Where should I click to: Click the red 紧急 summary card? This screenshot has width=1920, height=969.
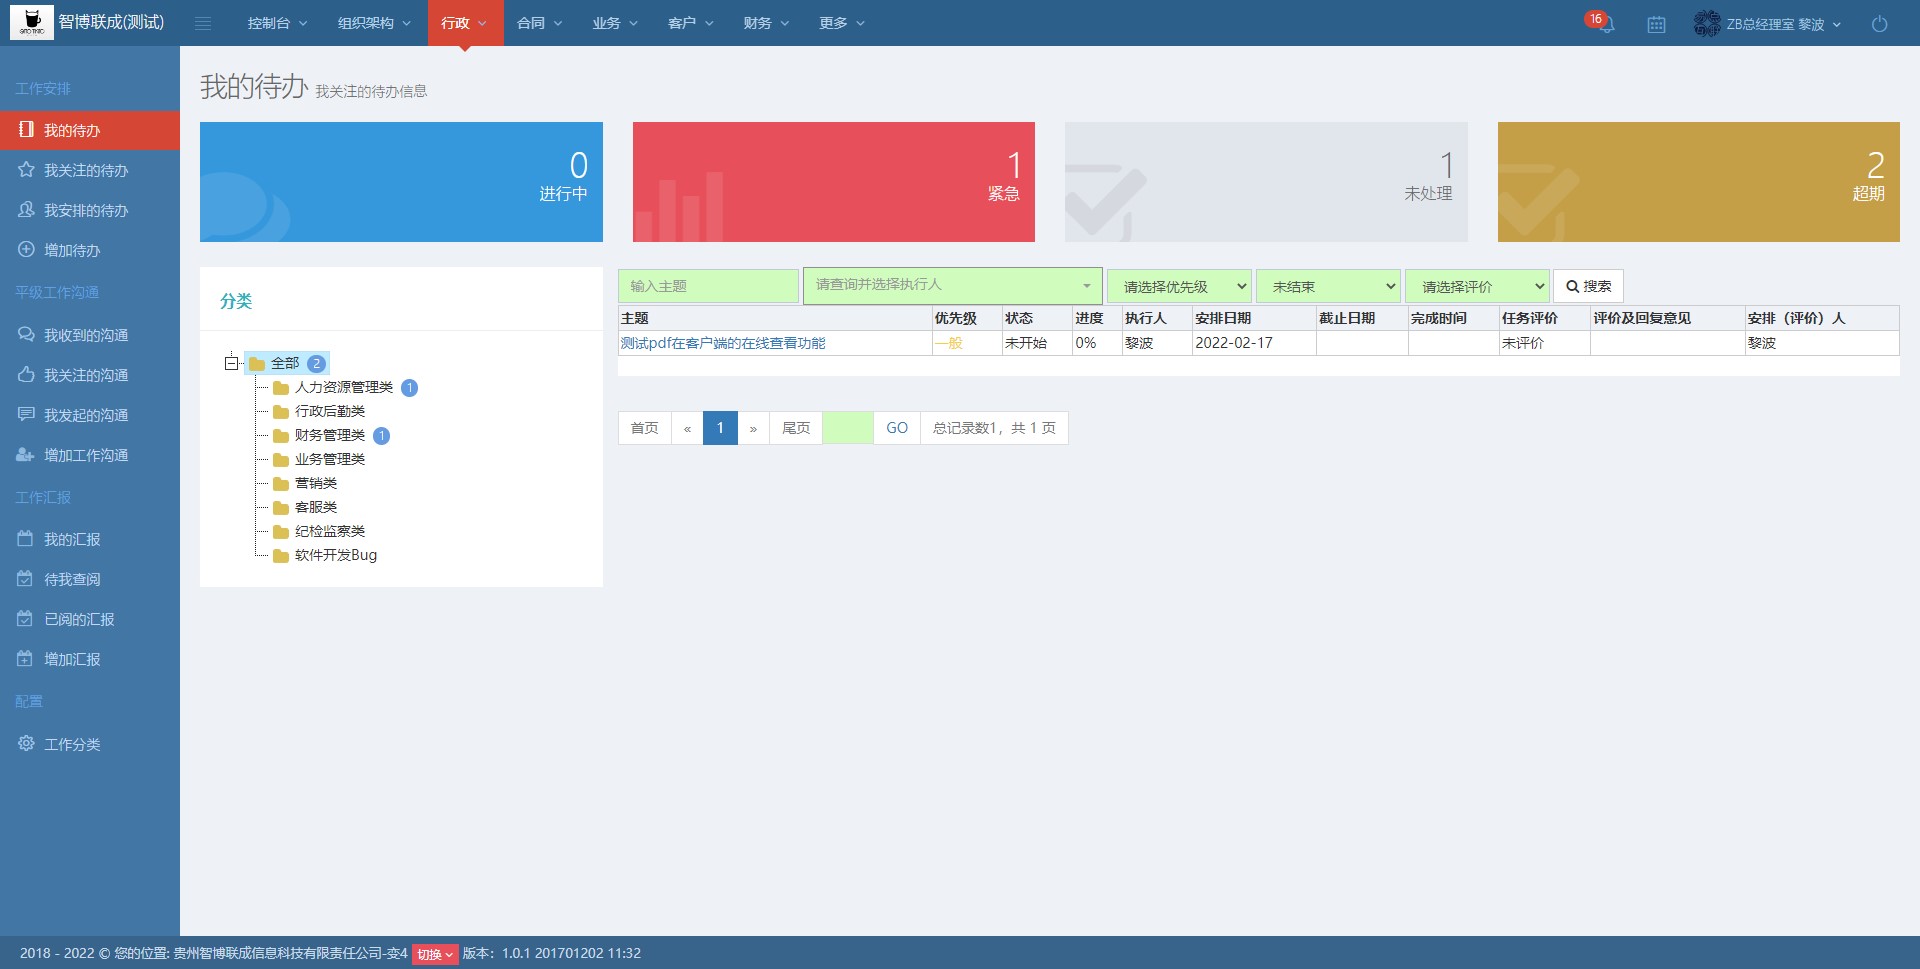834,182
